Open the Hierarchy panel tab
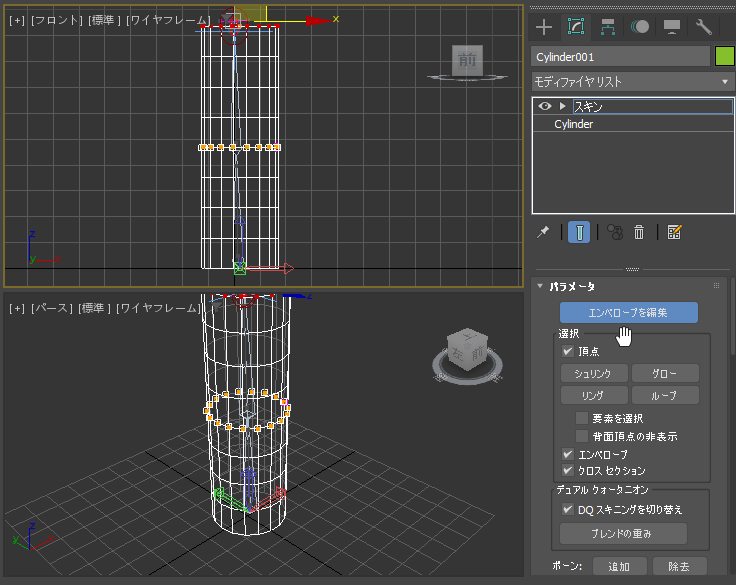Image resolution: width=736 pixels, height=585 pixels. pyautogui.click(x=608, y=27)
